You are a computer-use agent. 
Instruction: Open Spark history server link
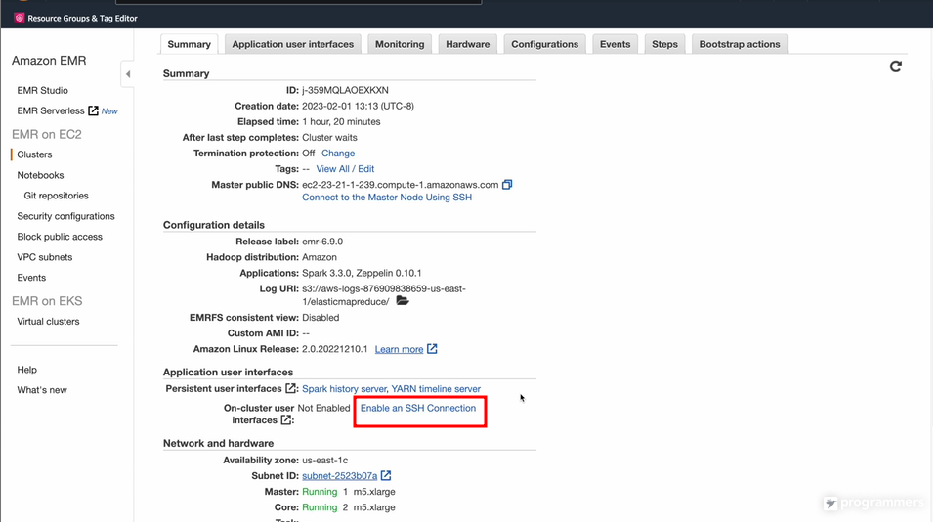point(345,389)
